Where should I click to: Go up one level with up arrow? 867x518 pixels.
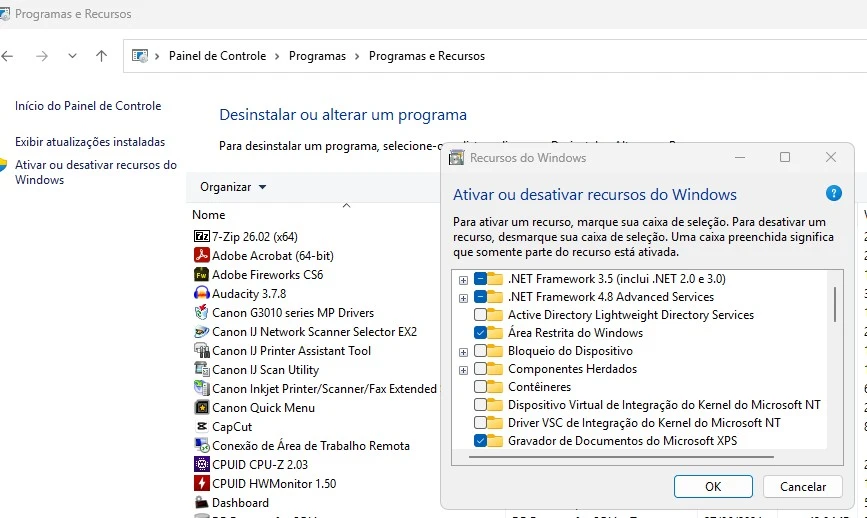pyautogui.click(x=101, y=56)
